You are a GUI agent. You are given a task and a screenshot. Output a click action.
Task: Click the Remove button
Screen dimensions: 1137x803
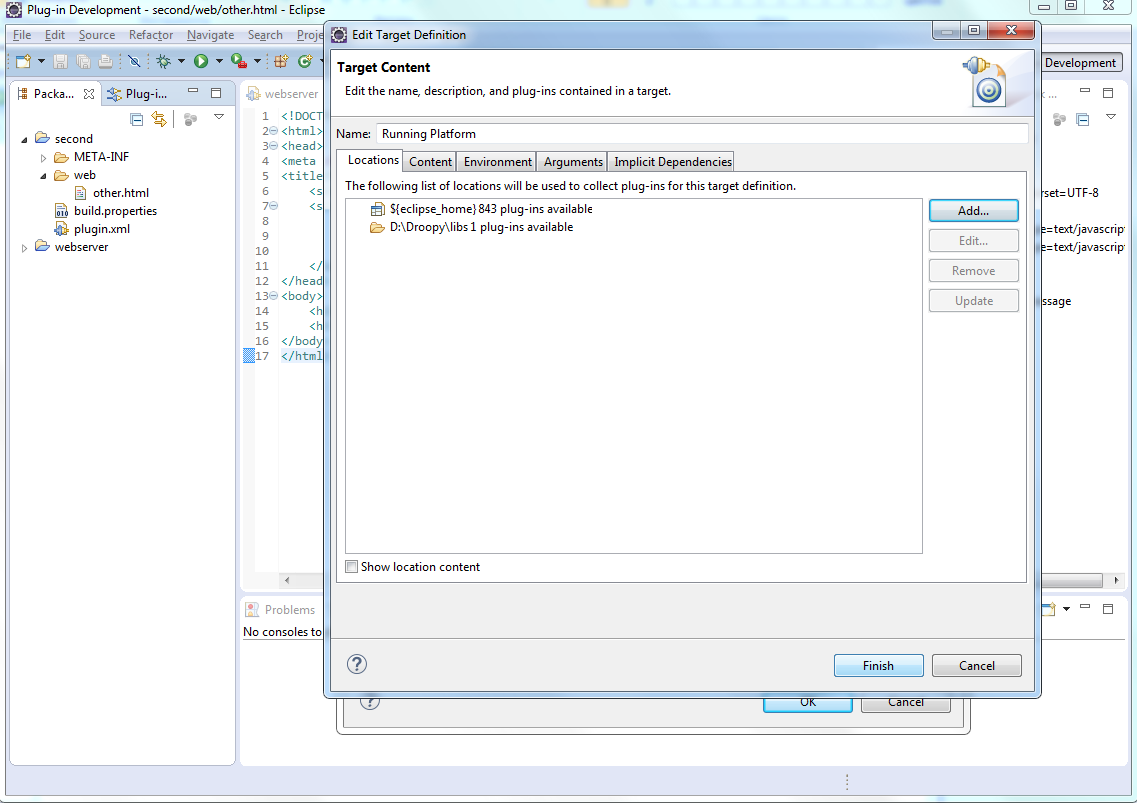973,271
